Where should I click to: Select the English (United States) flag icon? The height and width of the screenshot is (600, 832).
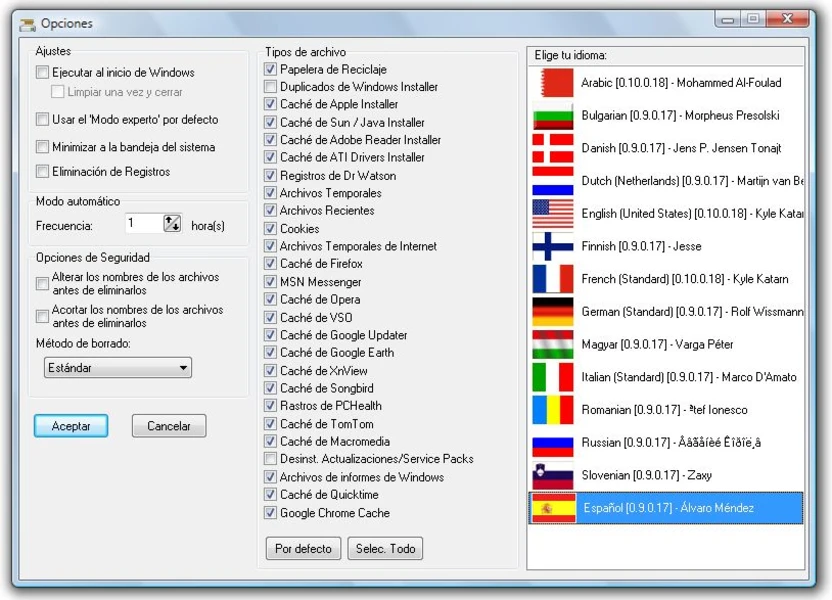(553, 213)
